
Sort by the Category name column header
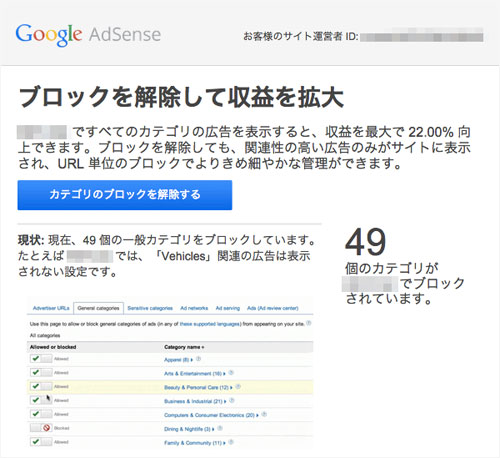point(184,347)
